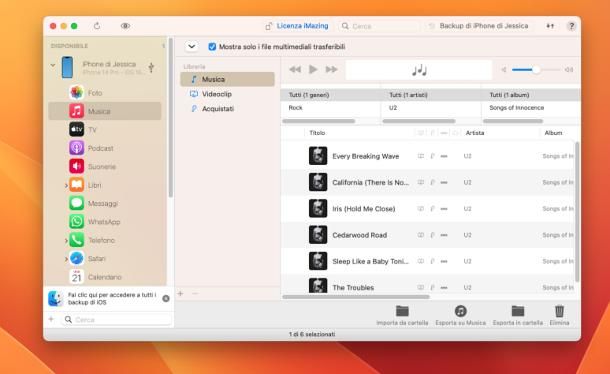Click Esporta in cartella button

[517, 315]
